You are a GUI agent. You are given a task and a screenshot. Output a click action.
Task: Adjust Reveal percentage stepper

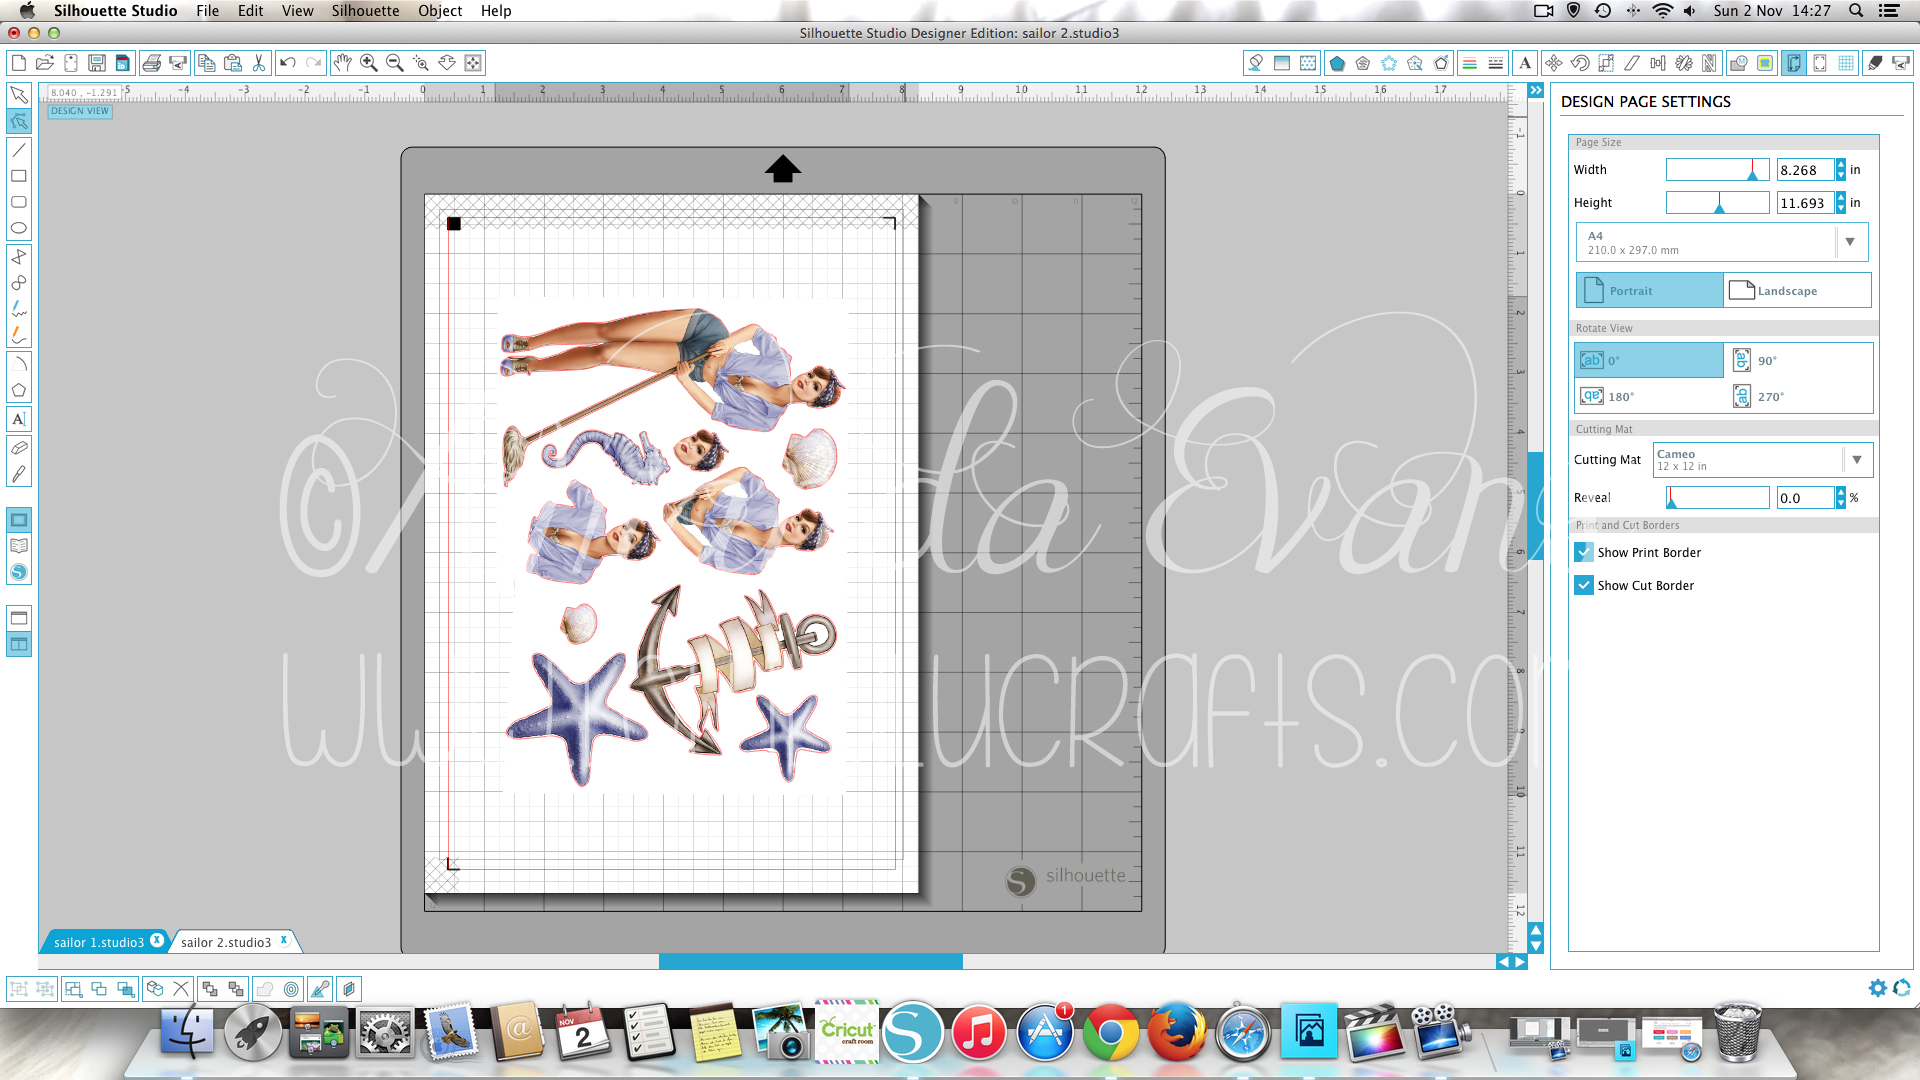pyautogui.click(x=1841, y=497)
